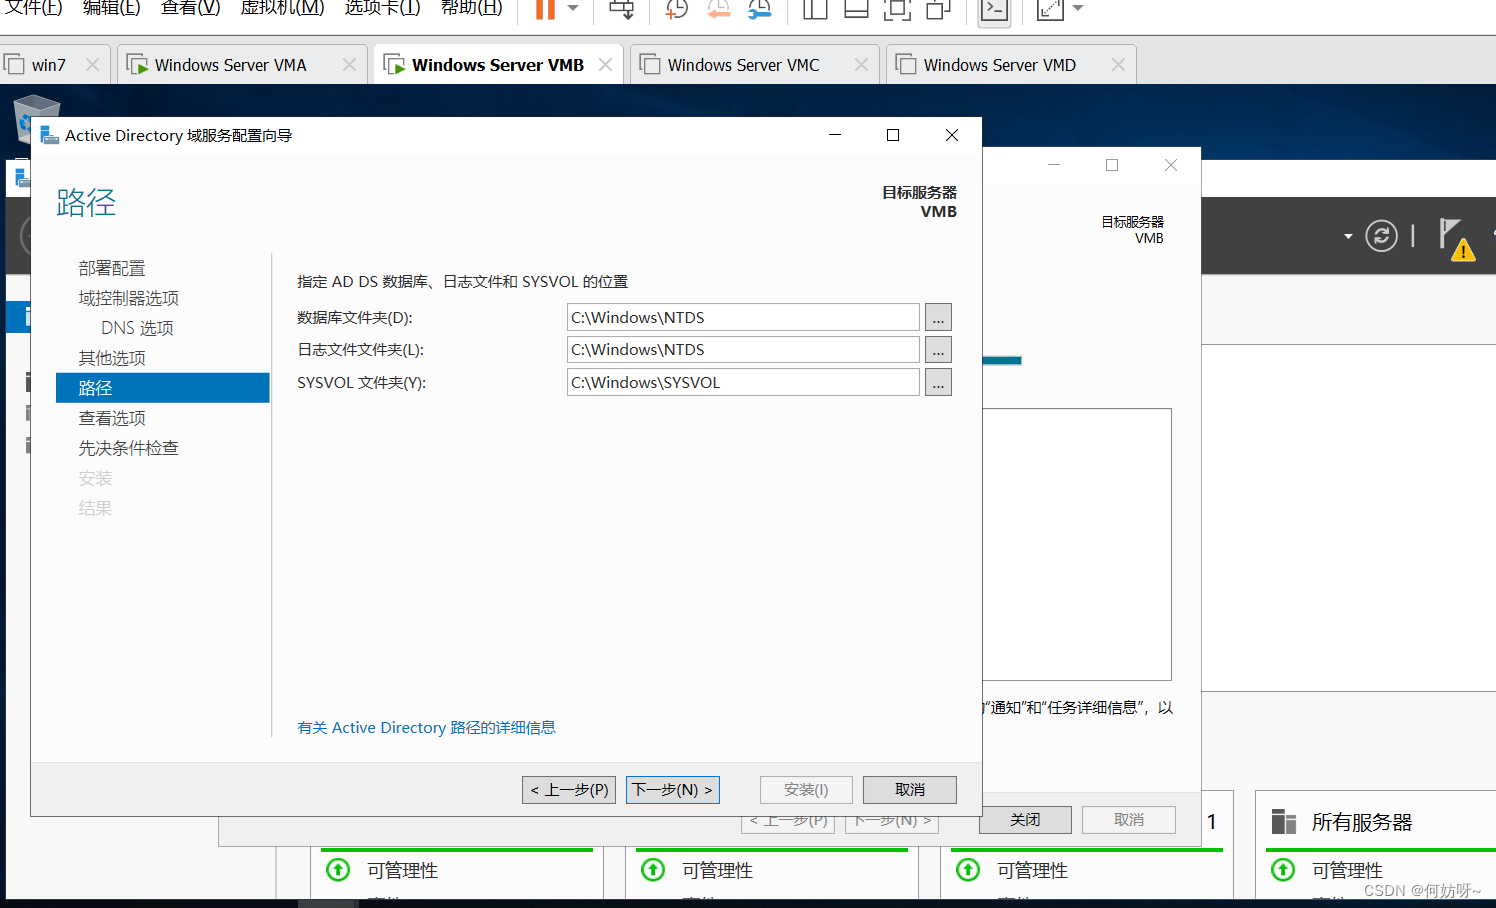The image size is (1496, 908).
Task: Click 下一步(N) in the AD wizard
Action: [673, 790]
